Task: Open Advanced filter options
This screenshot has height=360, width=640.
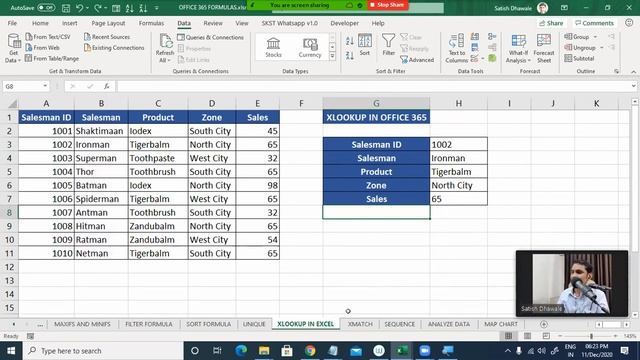Action: pos(417,60)
